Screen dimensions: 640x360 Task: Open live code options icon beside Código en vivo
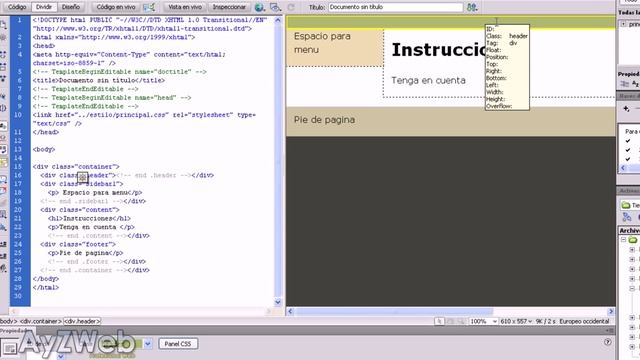pyautogui.click(x=149, y=7)
